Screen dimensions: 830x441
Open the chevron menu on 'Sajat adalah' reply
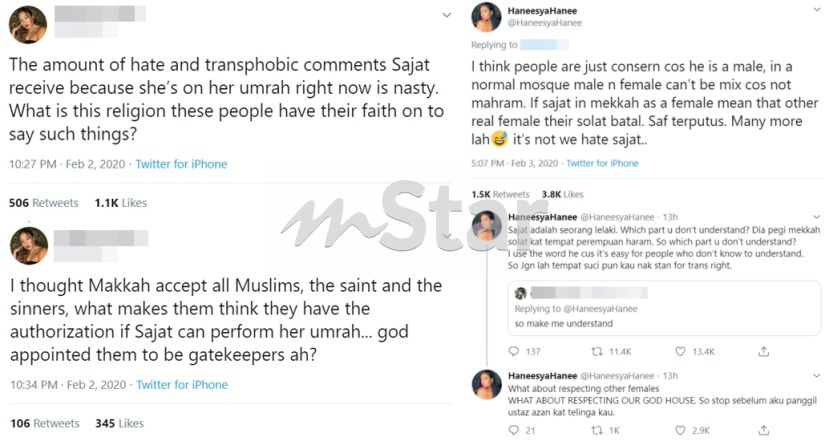[817, 217]
